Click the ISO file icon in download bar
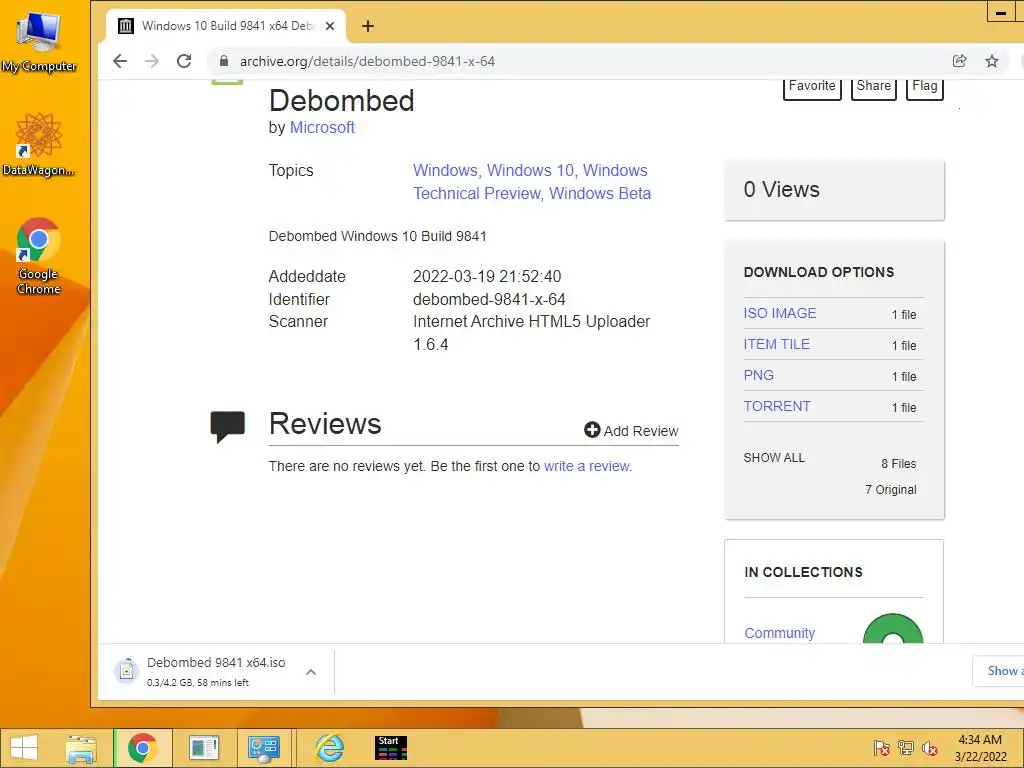This screenshot has height=768, width=1024. (126, 670)
